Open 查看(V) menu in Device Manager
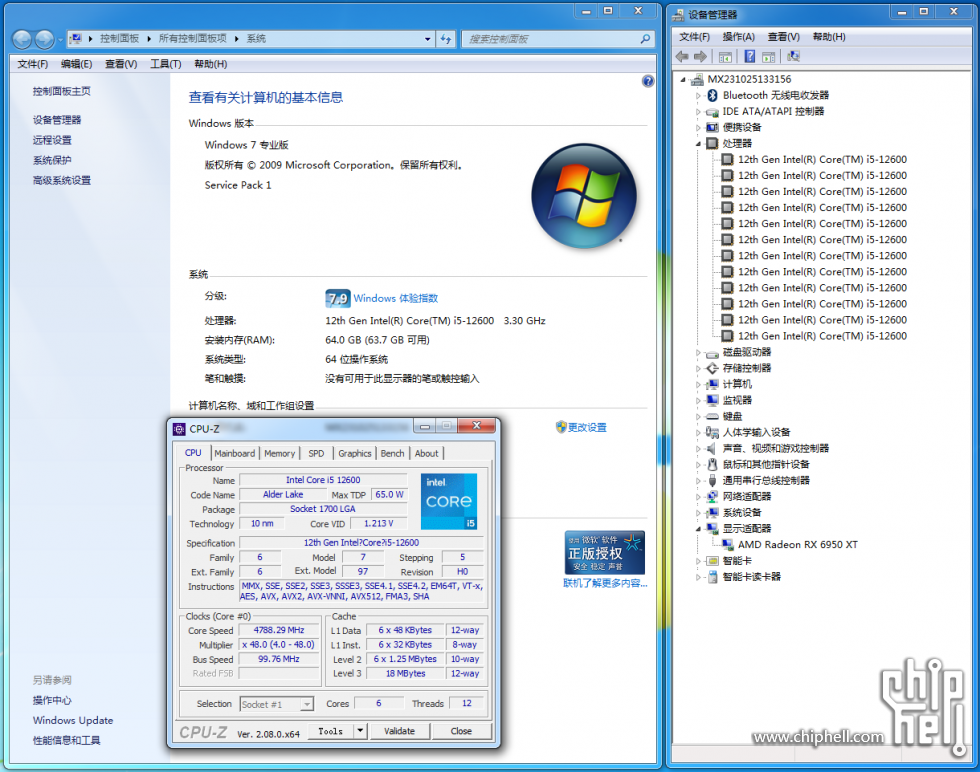Viewport: 980px width, 772px height. [x=783, y=37]
